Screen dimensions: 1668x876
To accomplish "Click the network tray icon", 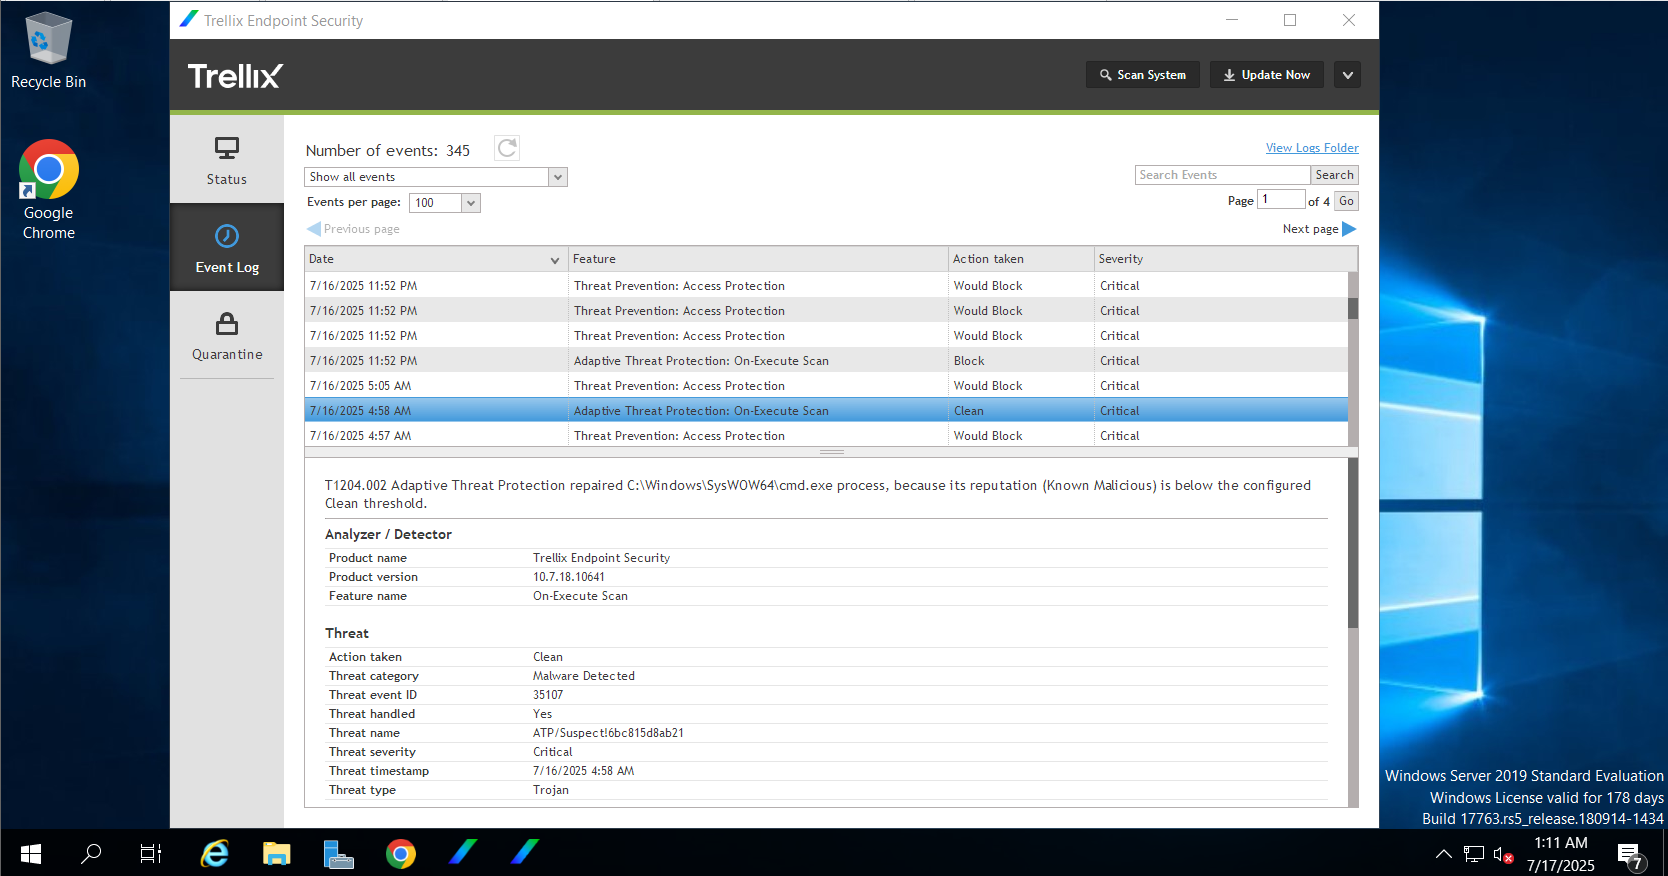I will coord(1473,854).
